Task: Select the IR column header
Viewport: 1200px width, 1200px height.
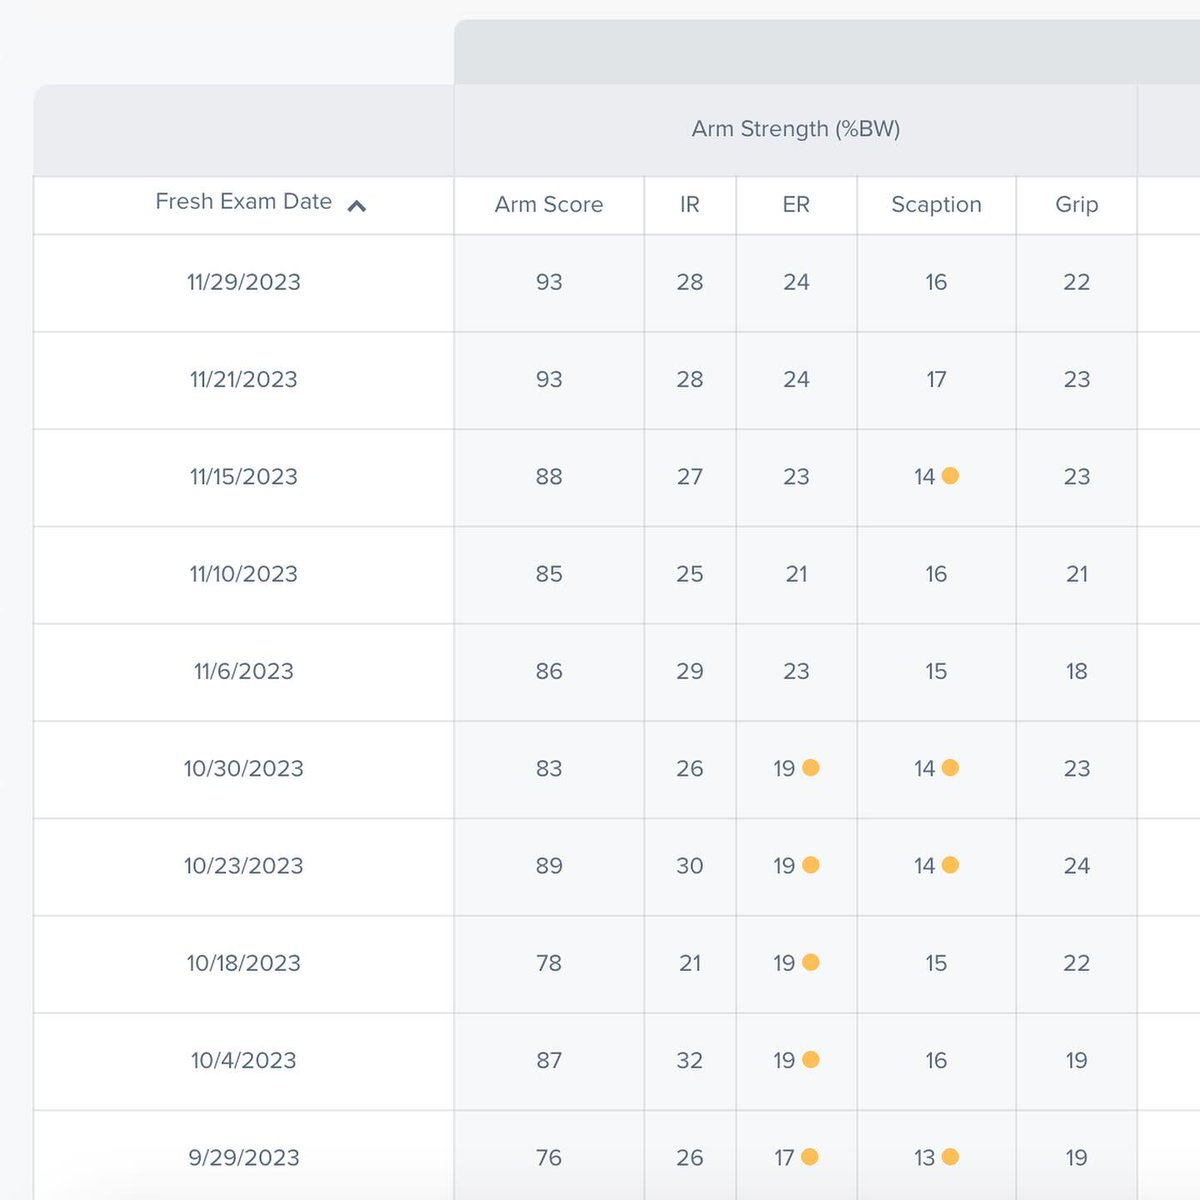Action: 690,205
